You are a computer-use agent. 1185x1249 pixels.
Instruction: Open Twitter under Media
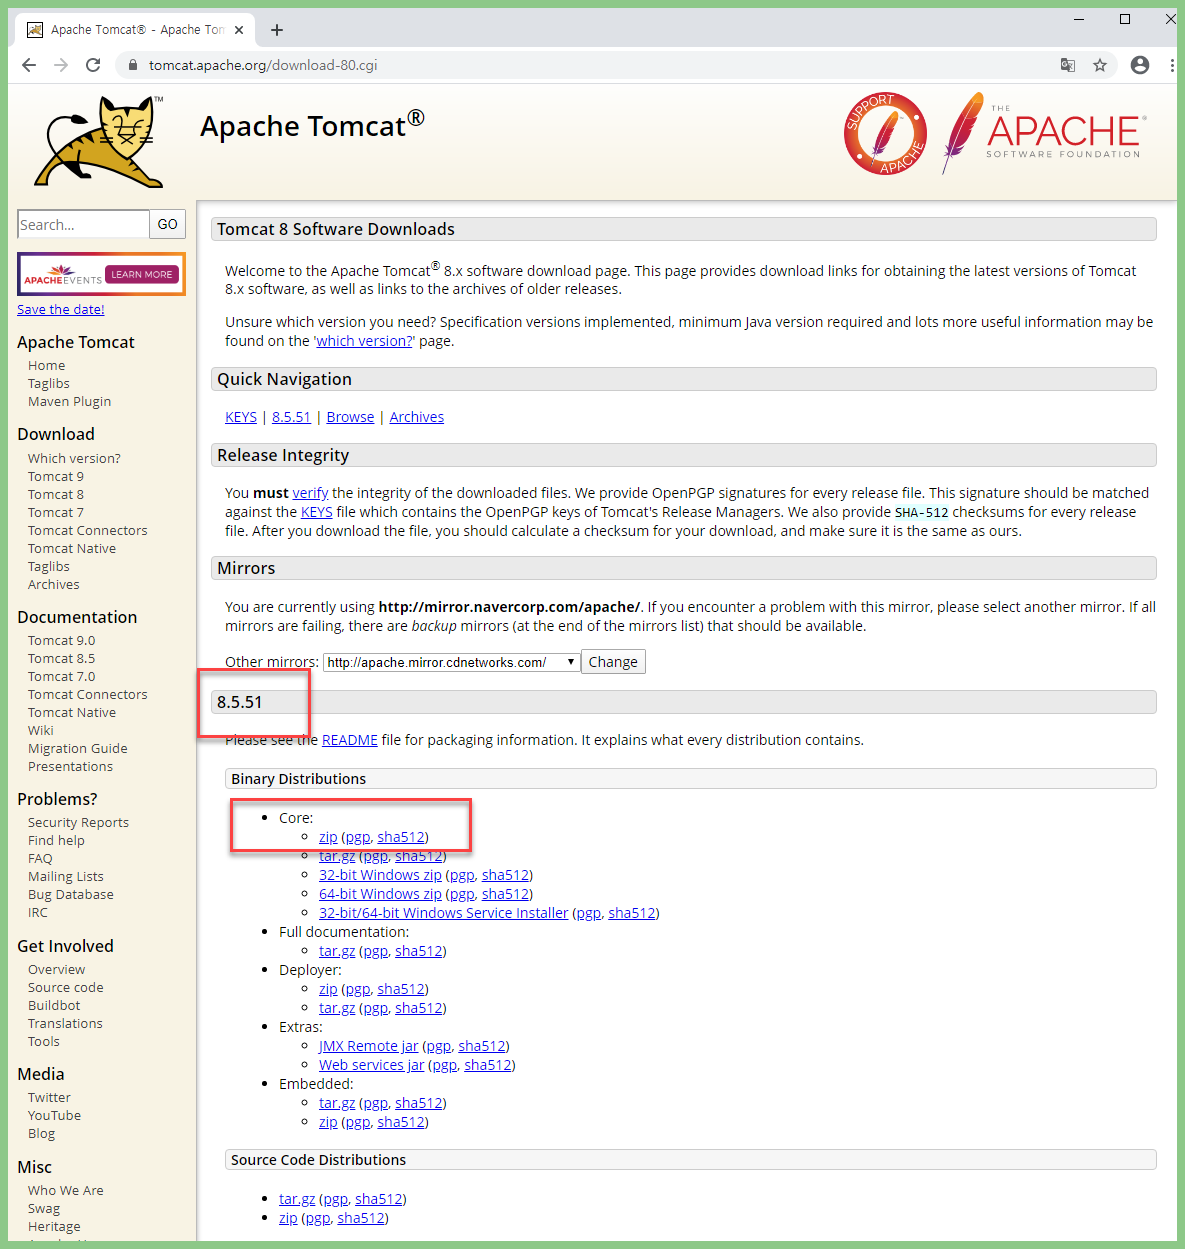point(50,1098)
